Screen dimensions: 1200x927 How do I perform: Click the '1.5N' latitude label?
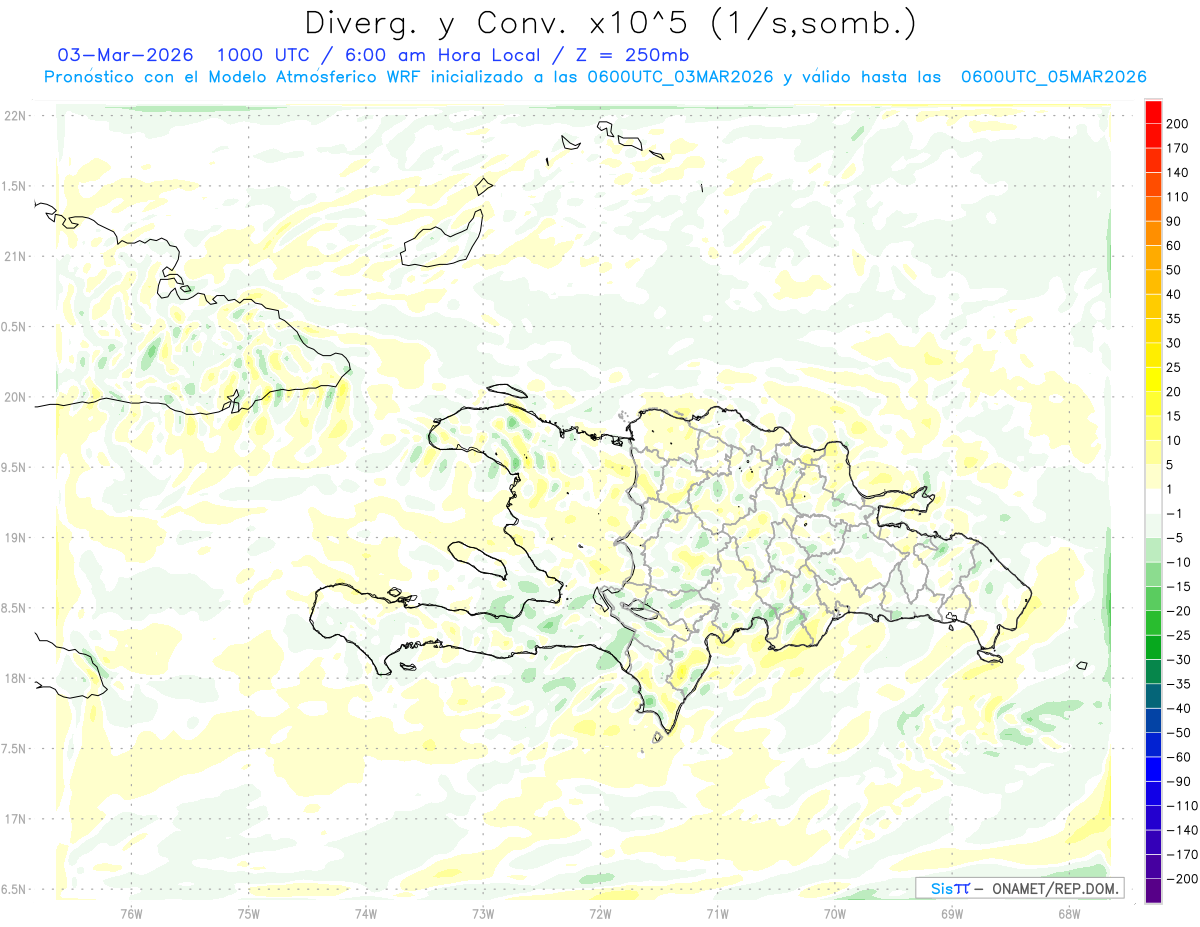tap(15, 186)
